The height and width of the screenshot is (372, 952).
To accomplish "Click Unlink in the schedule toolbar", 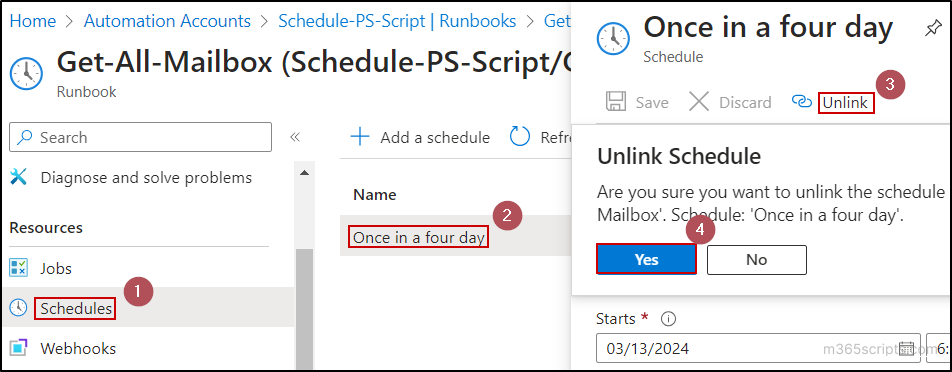I will (x=846, y=103).
